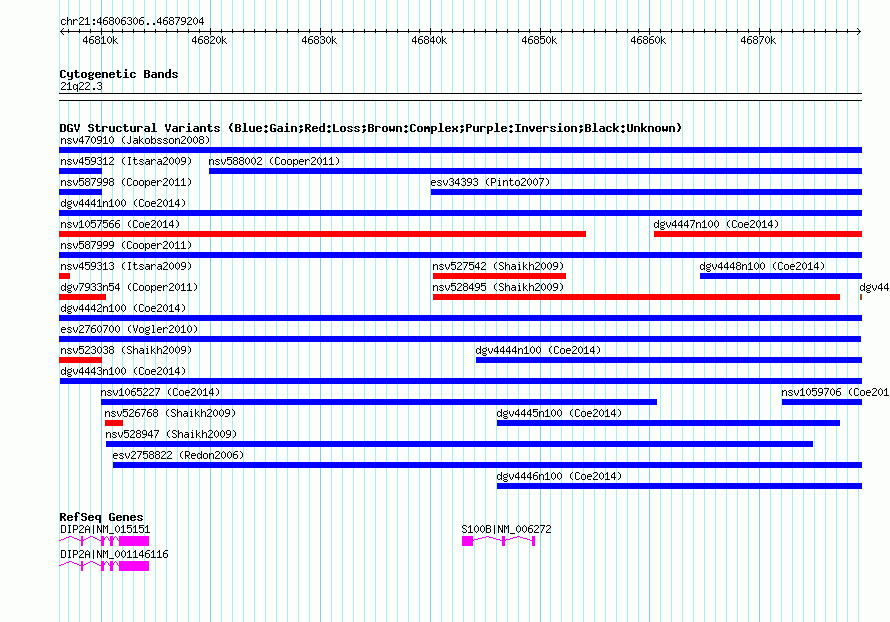890x622 pixels.
Task: Click the small red nsv459313 bar
Action: (65, 276)
